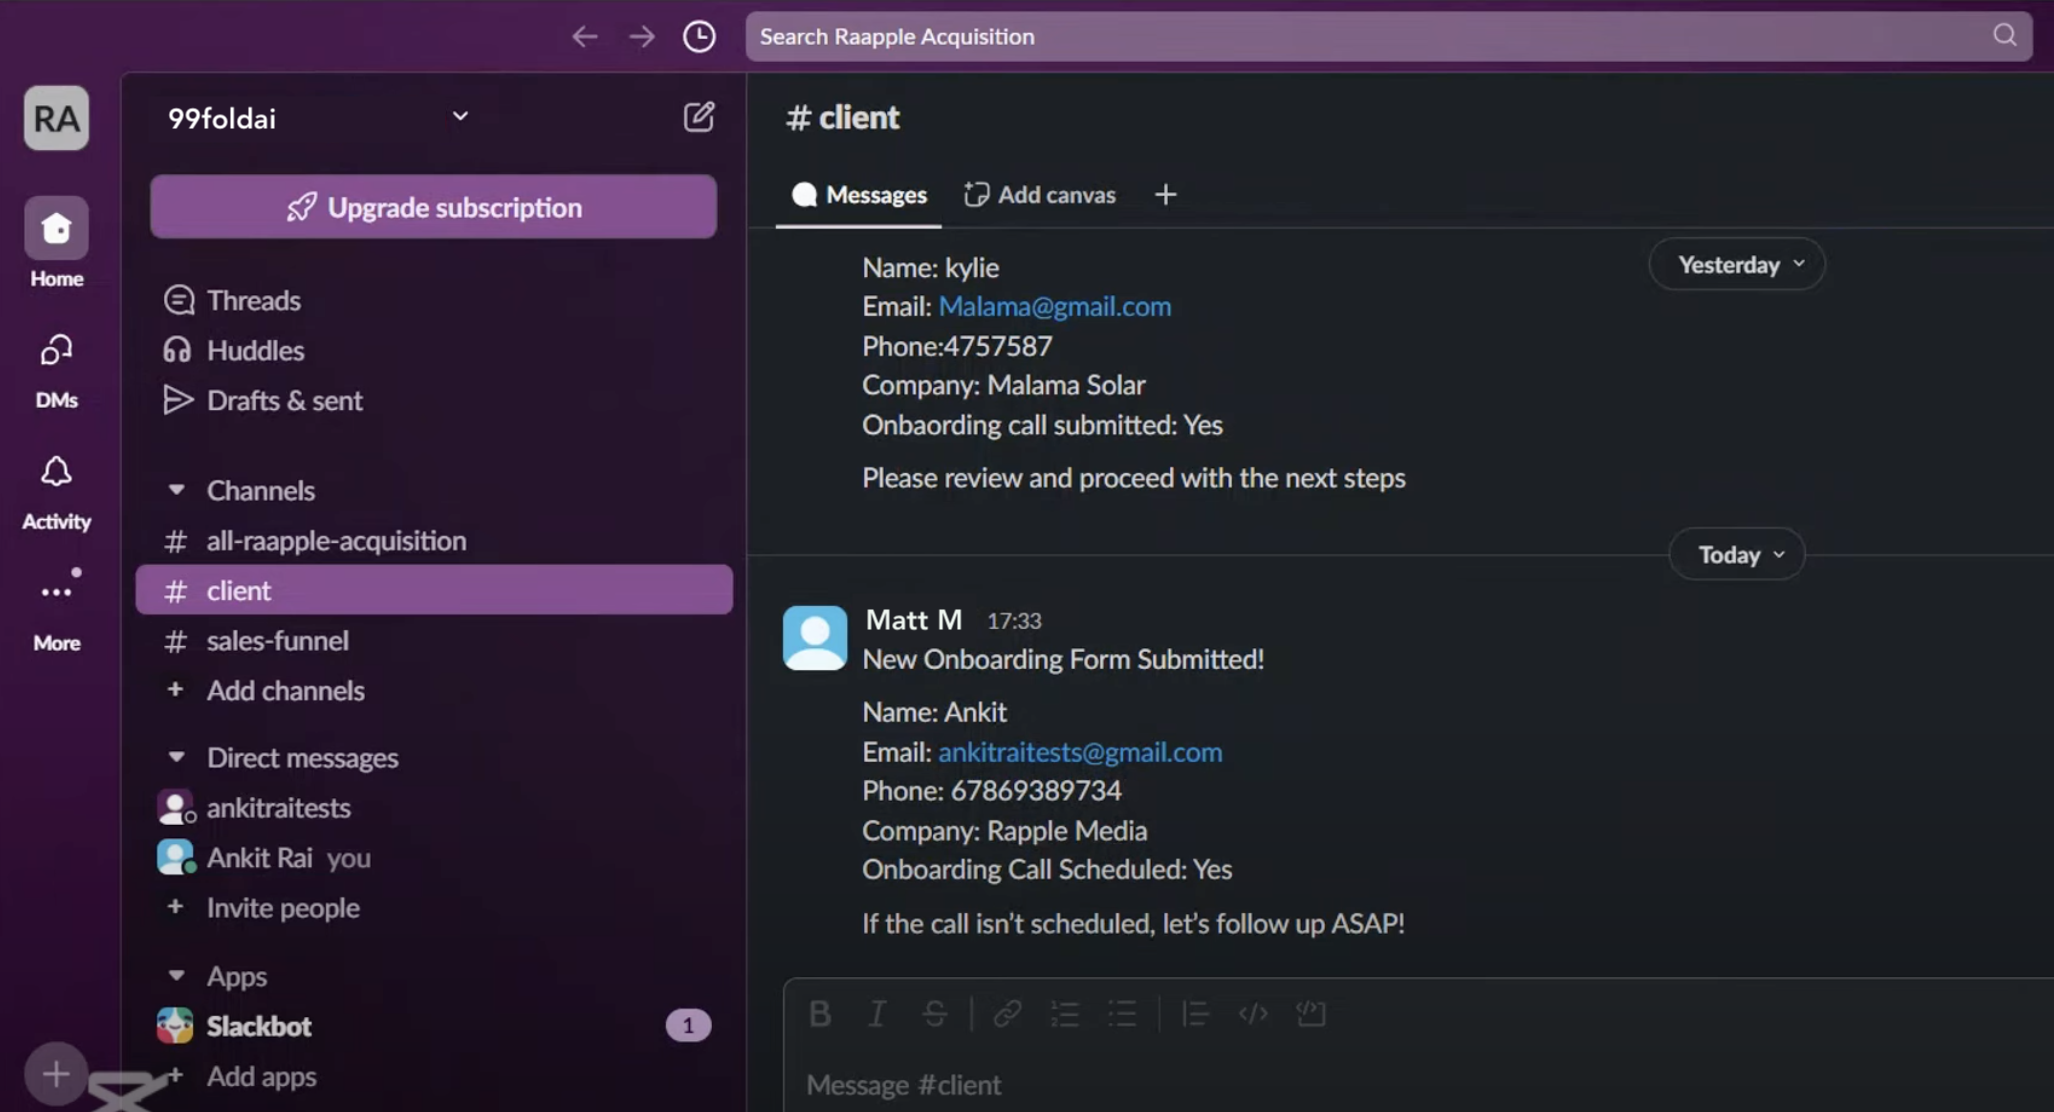This screenshot has height=1112, width=2054.
Task: Compose a new message with the pencil icon
Action: point(699,117)
